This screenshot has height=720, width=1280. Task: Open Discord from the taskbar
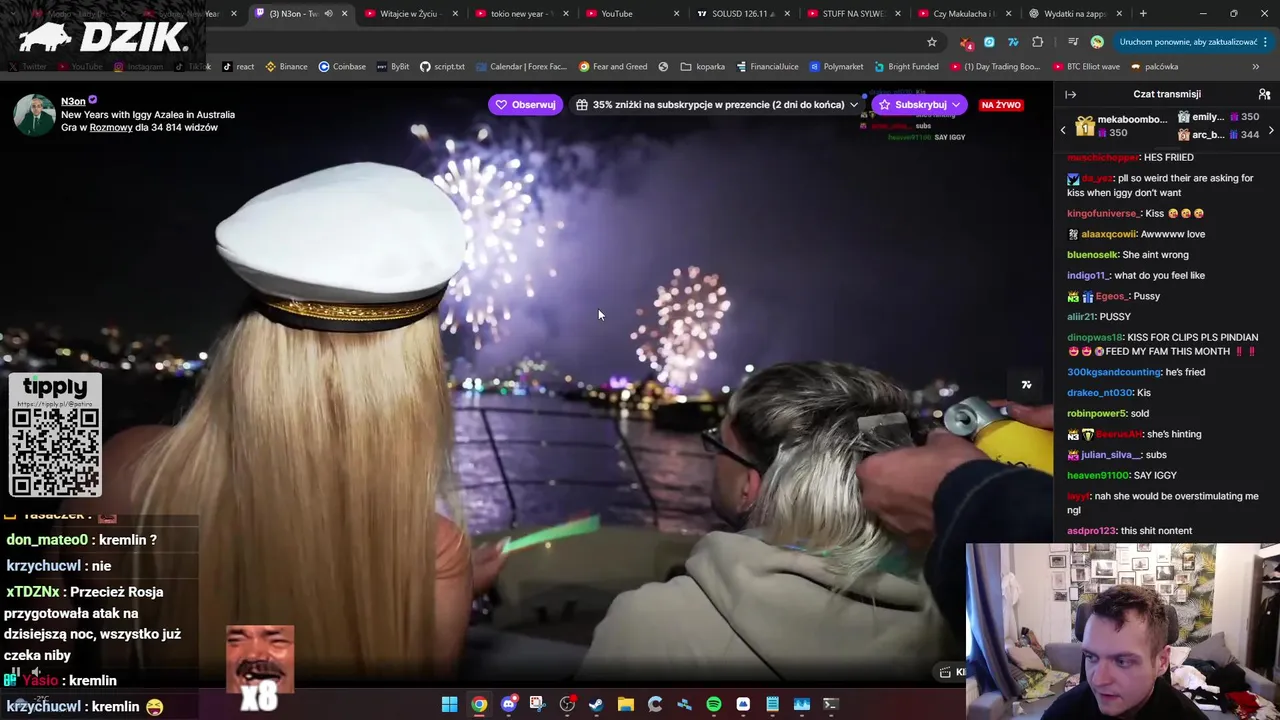[x=508, y=704]
